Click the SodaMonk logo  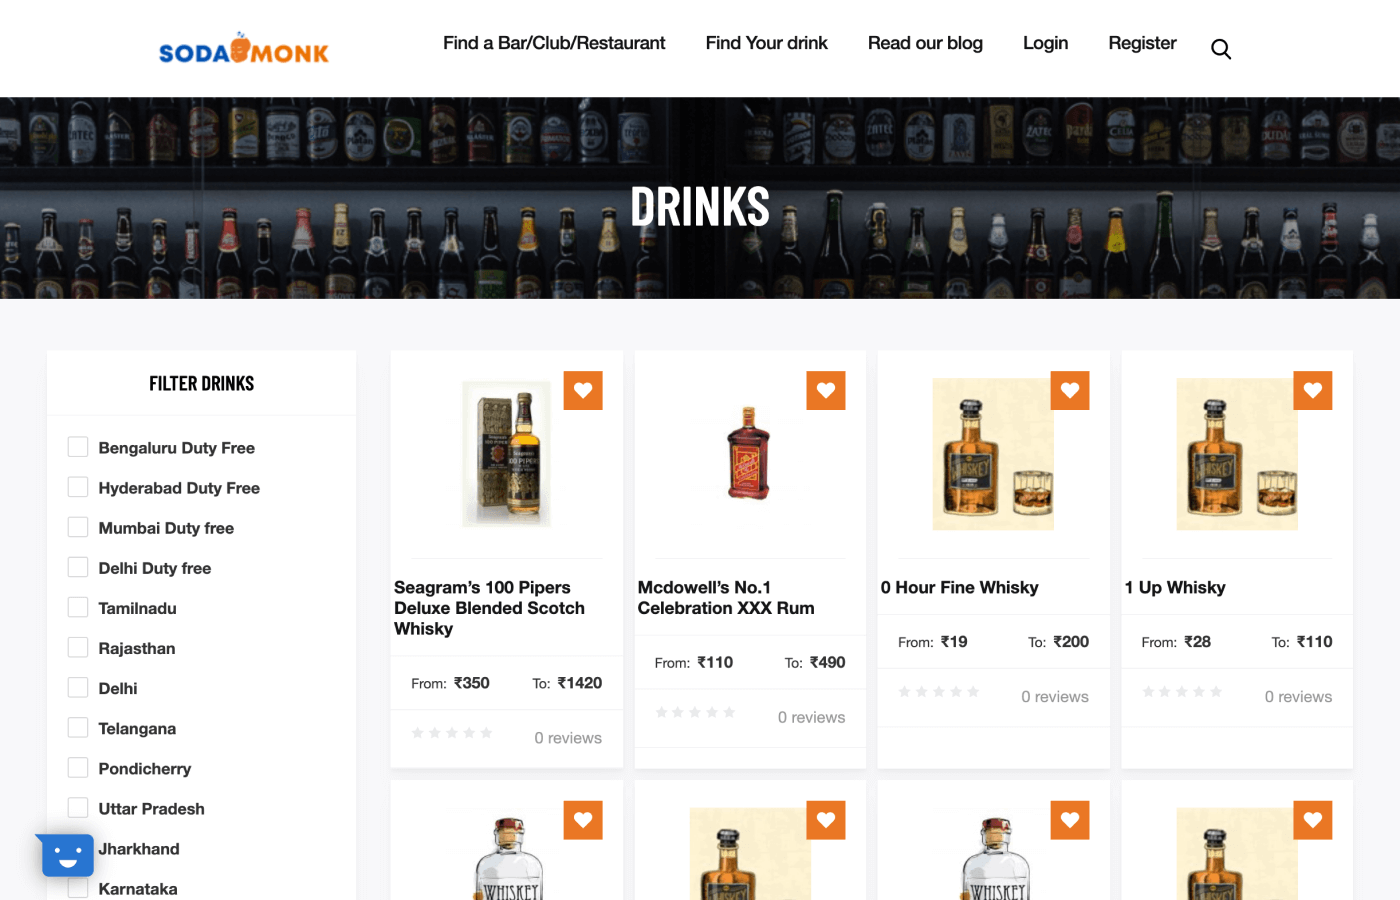244,48
